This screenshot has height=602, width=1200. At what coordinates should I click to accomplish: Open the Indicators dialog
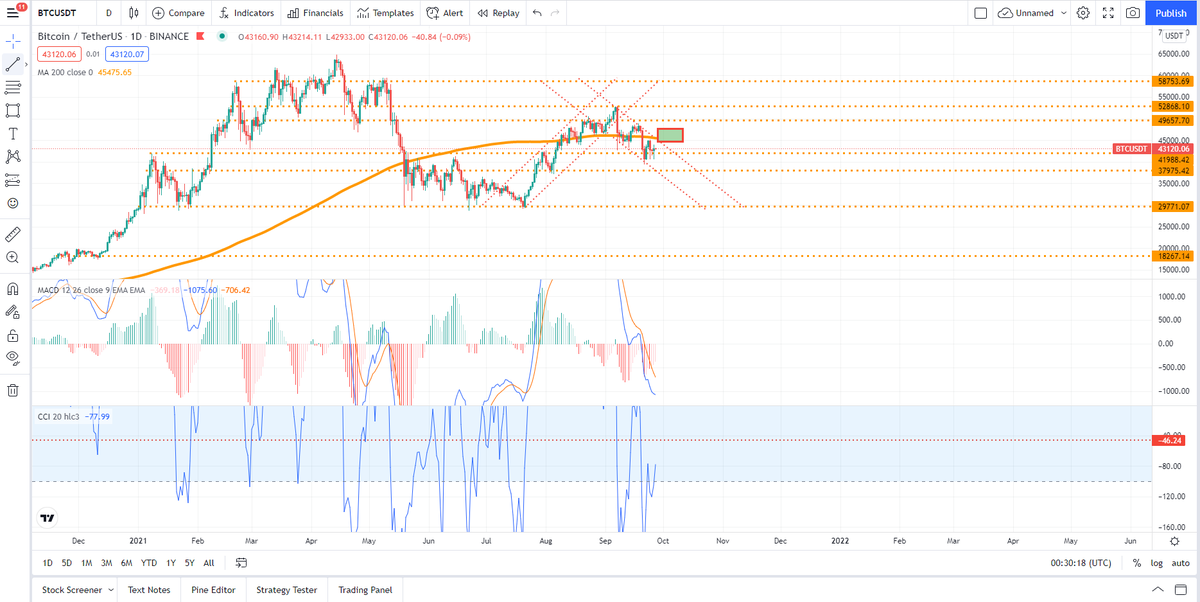click(x=246, y=13)
